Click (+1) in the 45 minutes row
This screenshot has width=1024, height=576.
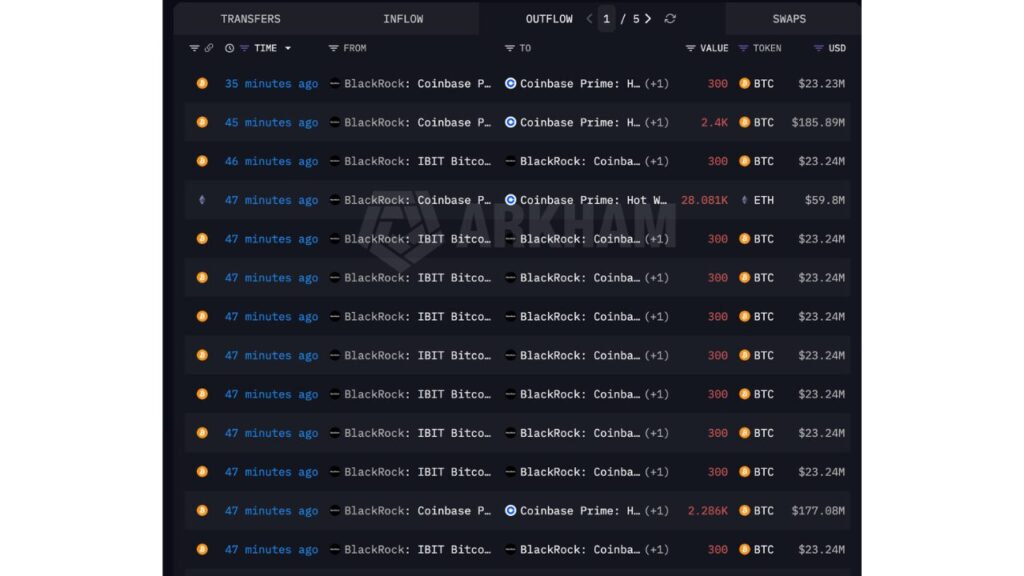(x=657, y=122)
